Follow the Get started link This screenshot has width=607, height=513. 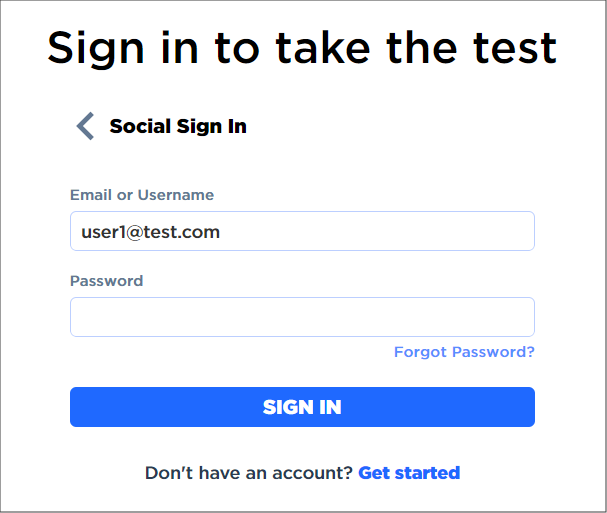(409, 473)
